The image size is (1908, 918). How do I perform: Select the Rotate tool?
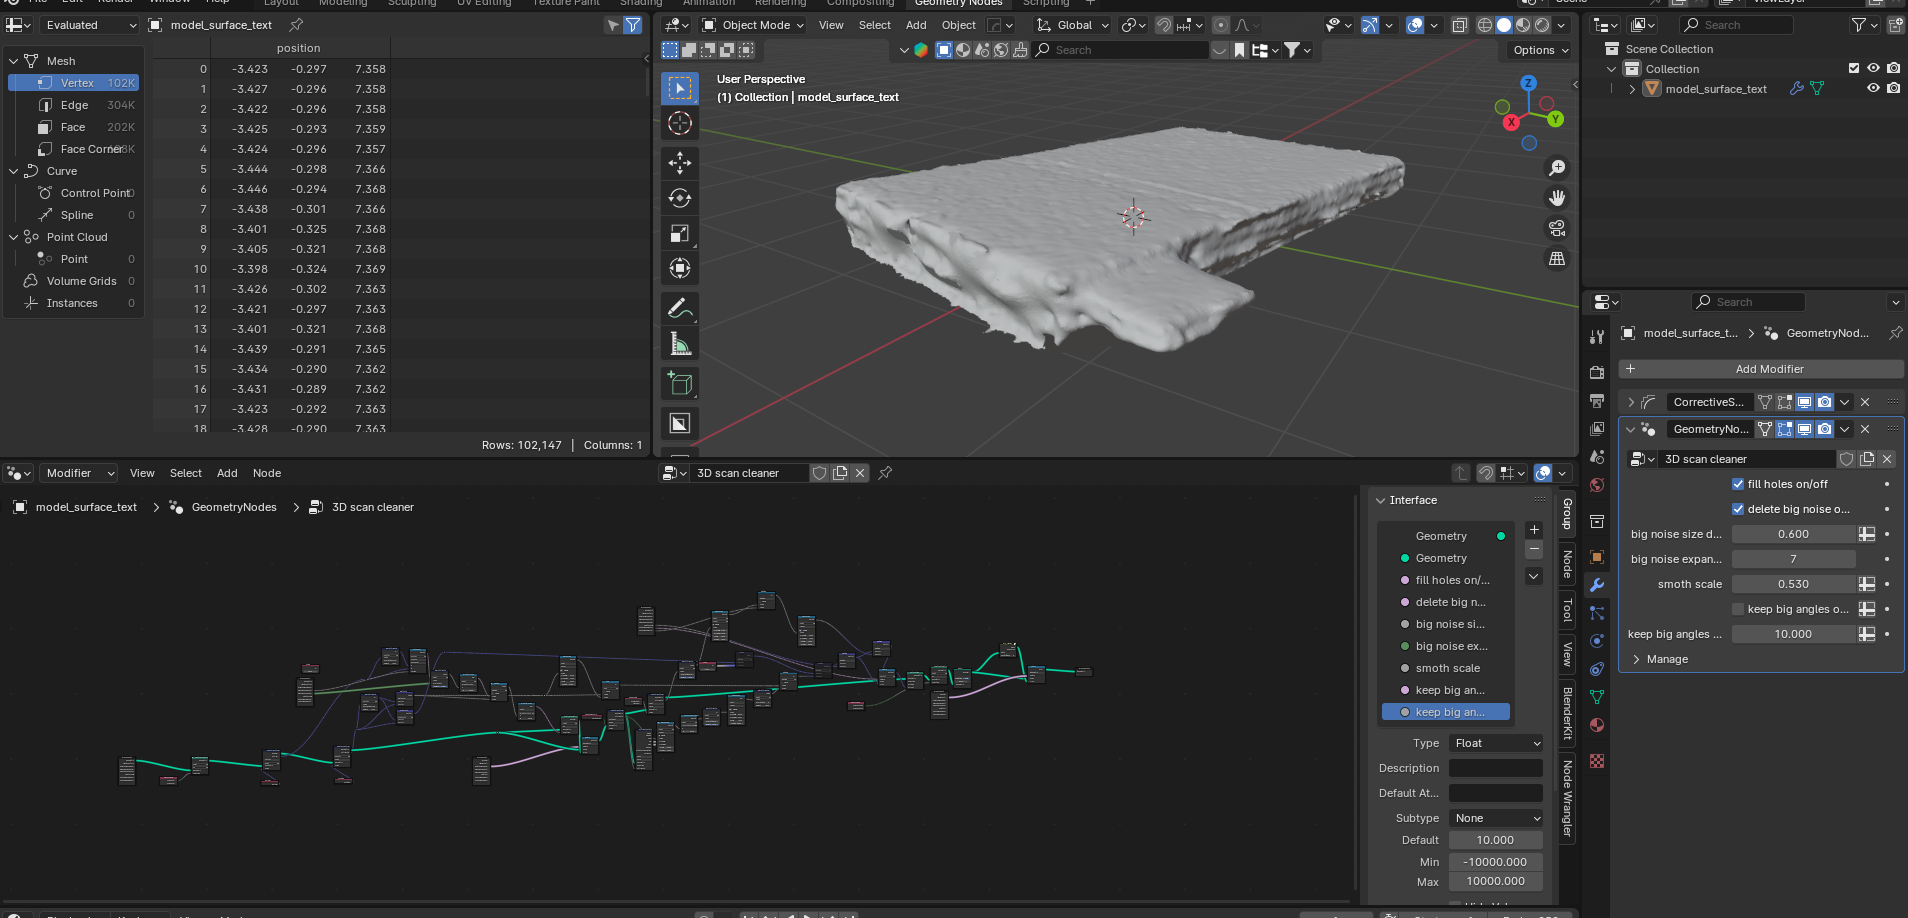click(680, 198)
